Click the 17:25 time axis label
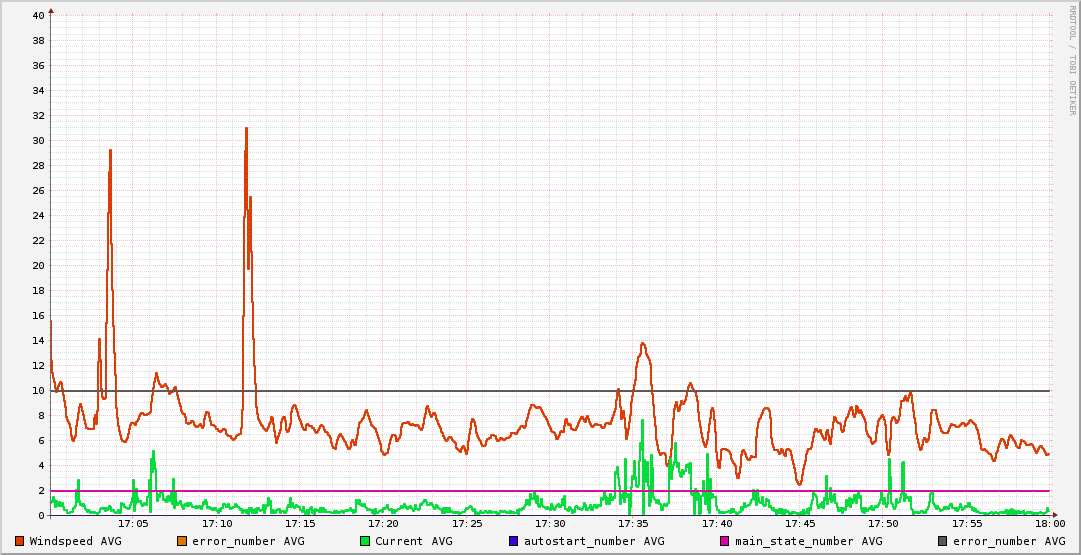1081x555 pixels. pyautogui.click(x=467, y=524)
